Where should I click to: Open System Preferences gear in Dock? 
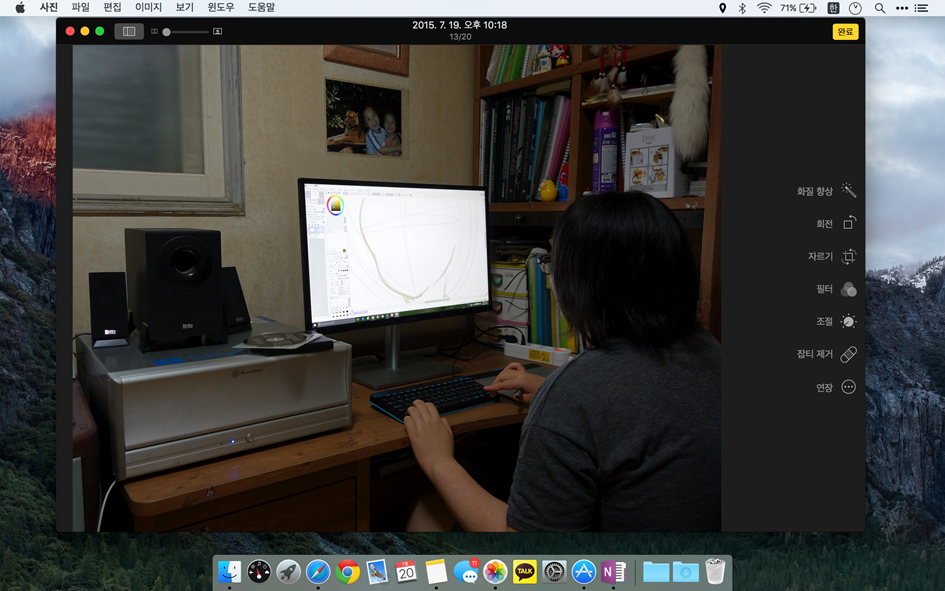coord(554,571)
